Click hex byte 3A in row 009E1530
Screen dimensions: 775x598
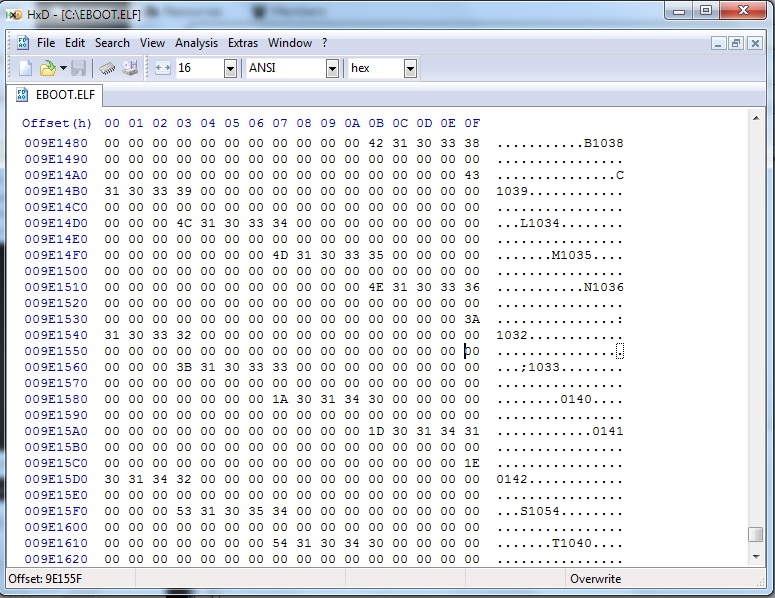pyautogui.click(x=472, y=319)
